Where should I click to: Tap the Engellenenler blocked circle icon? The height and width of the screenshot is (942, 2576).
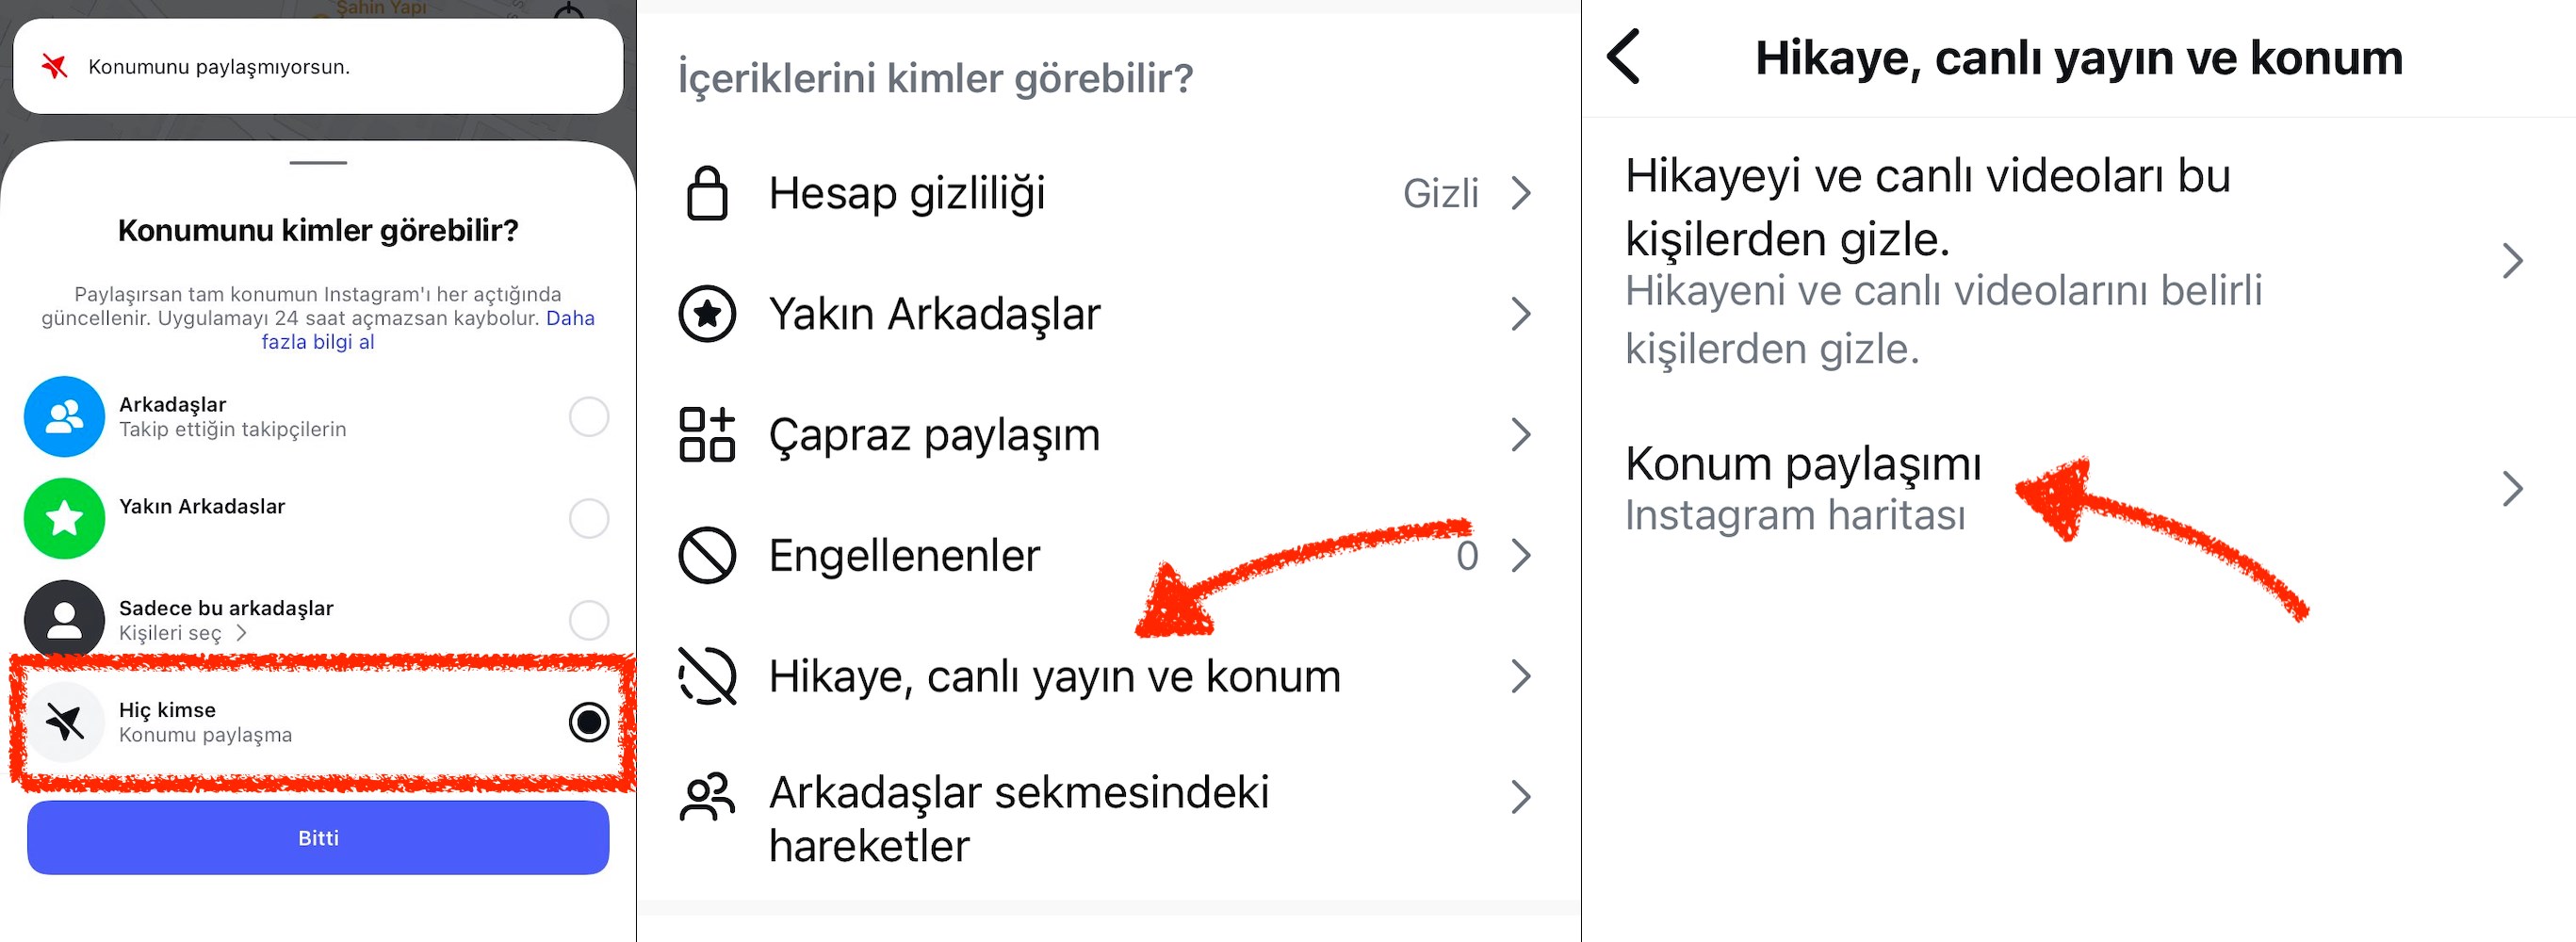coord(707,555)
